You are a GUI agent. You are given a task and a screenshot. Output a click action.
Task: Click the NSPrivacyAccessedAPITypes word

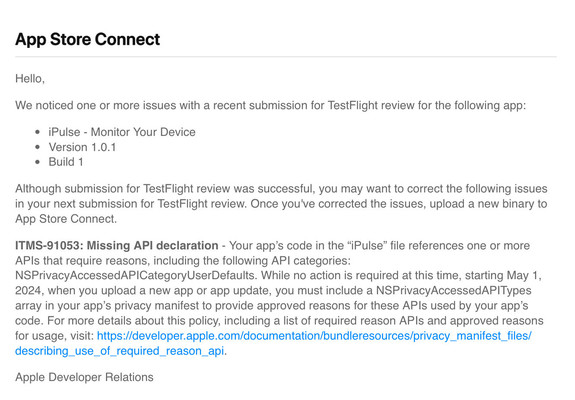(454, 290)
